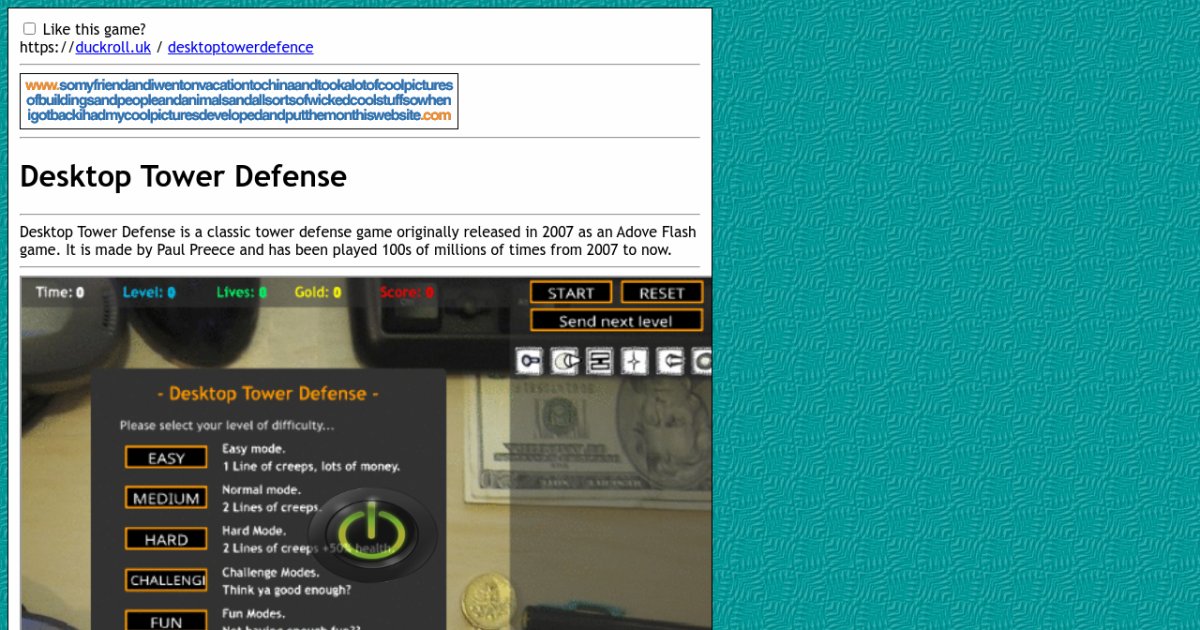The image size is (1200, 630).
Task: Select HARD difficulty mode
Action: 165,539
